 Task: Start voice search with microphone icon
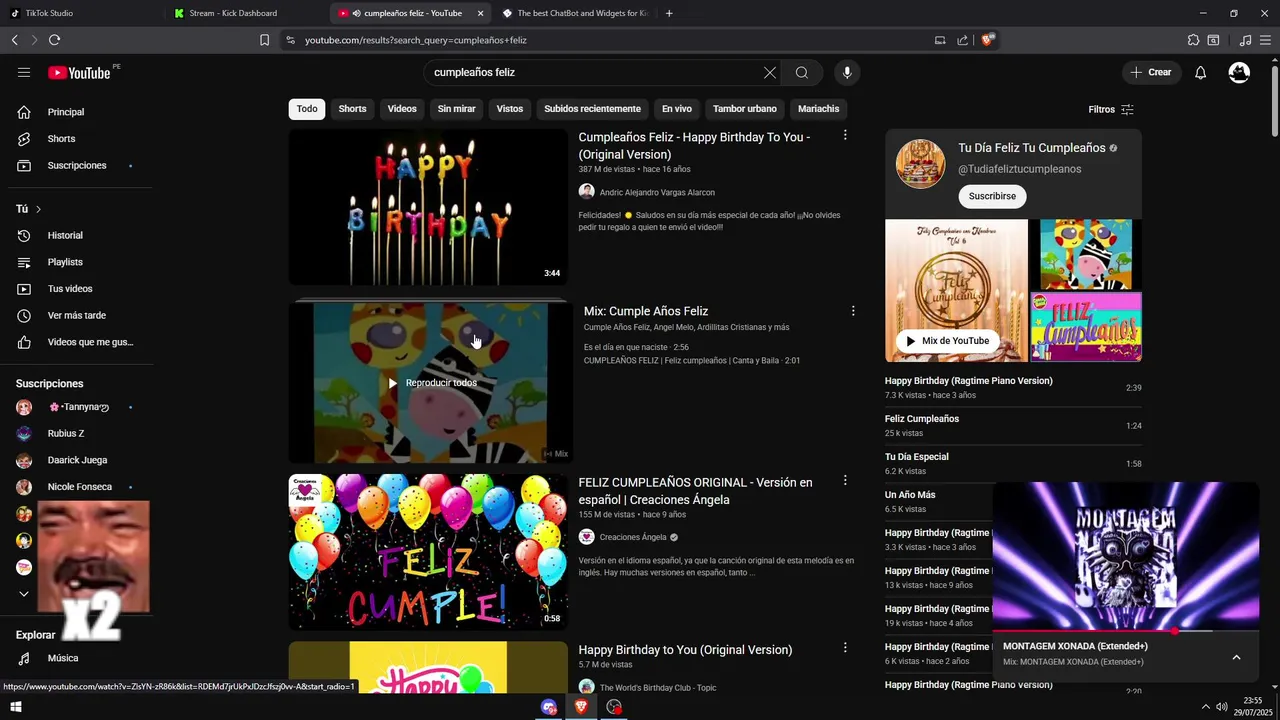point(847,72)
